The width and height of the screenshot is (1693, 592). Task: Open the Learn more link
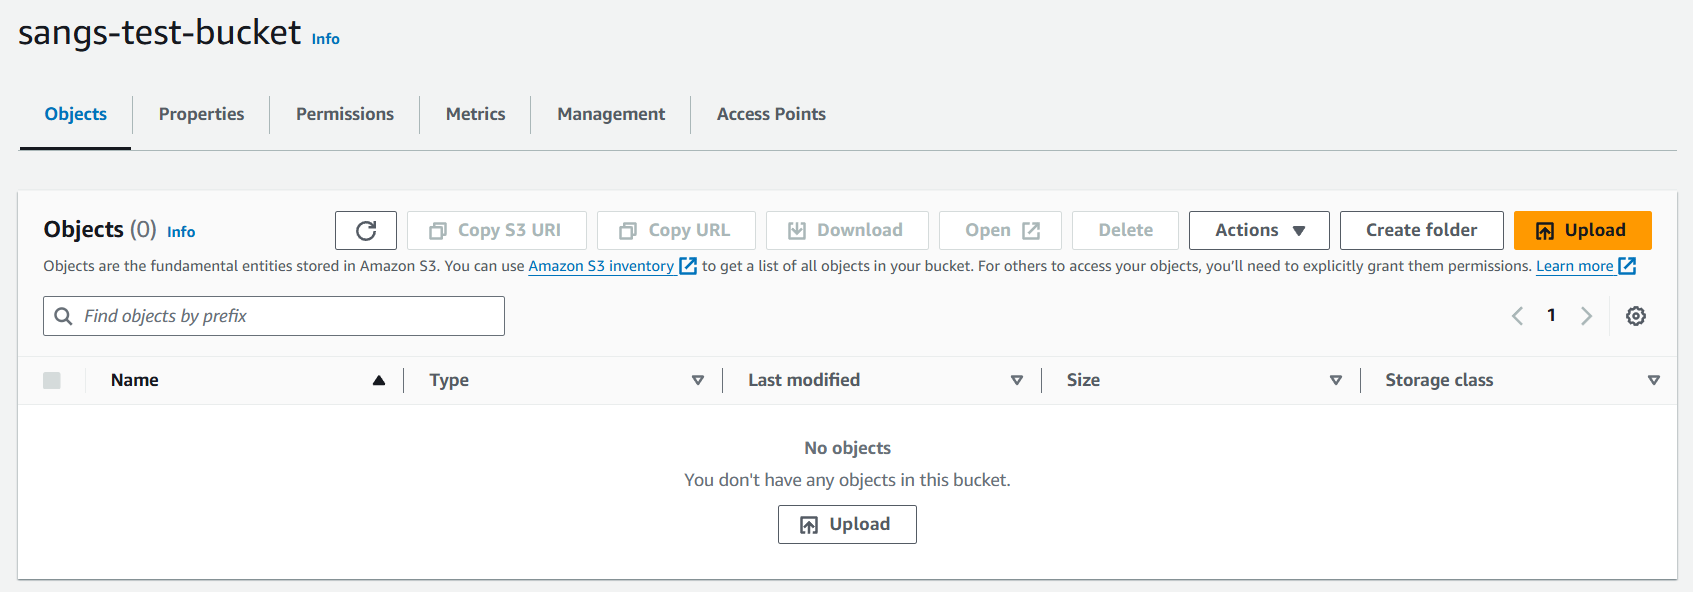pyautogui.click(x=1575, y=266)
